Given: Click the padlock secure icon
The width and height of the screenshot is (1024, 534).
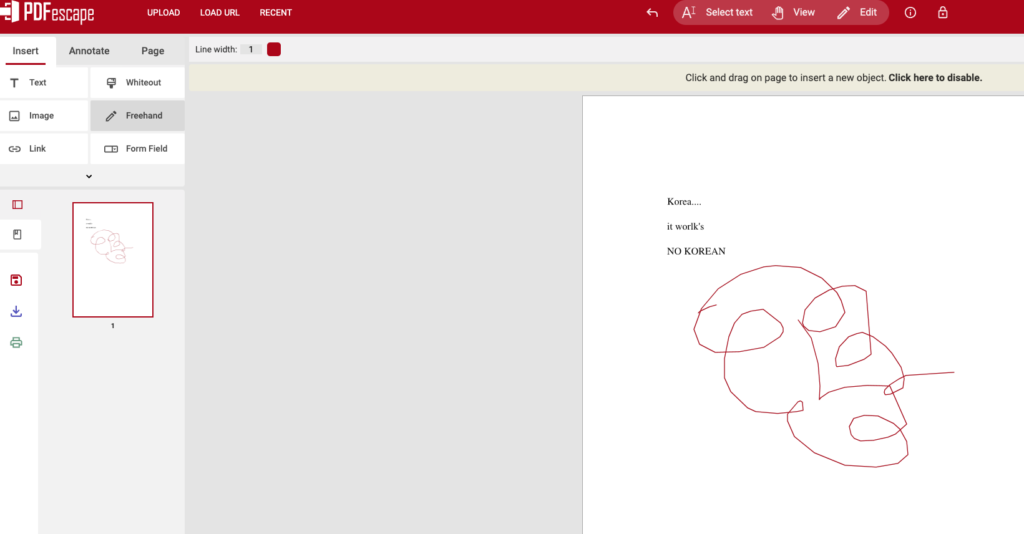Looking at the screenshot, I should click(942, 13).
